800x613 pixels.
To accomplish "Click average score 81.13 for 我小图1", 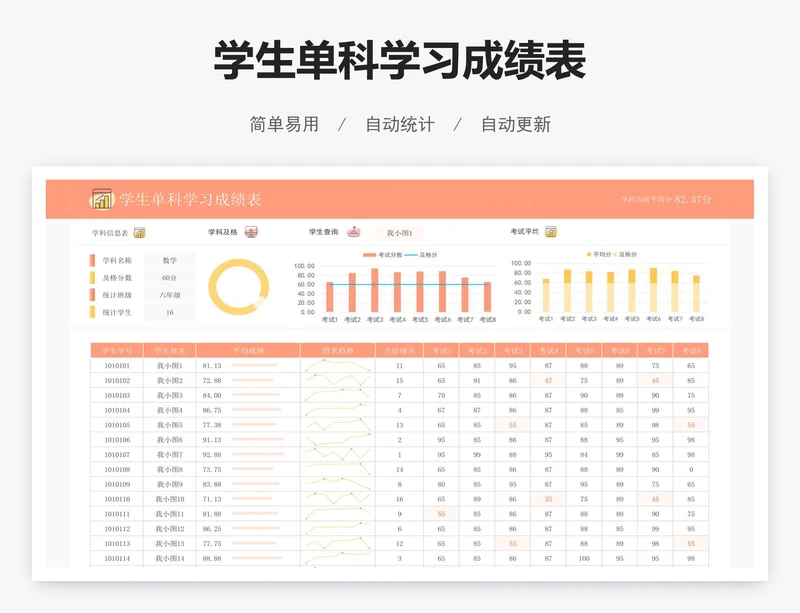I will 212,365.
